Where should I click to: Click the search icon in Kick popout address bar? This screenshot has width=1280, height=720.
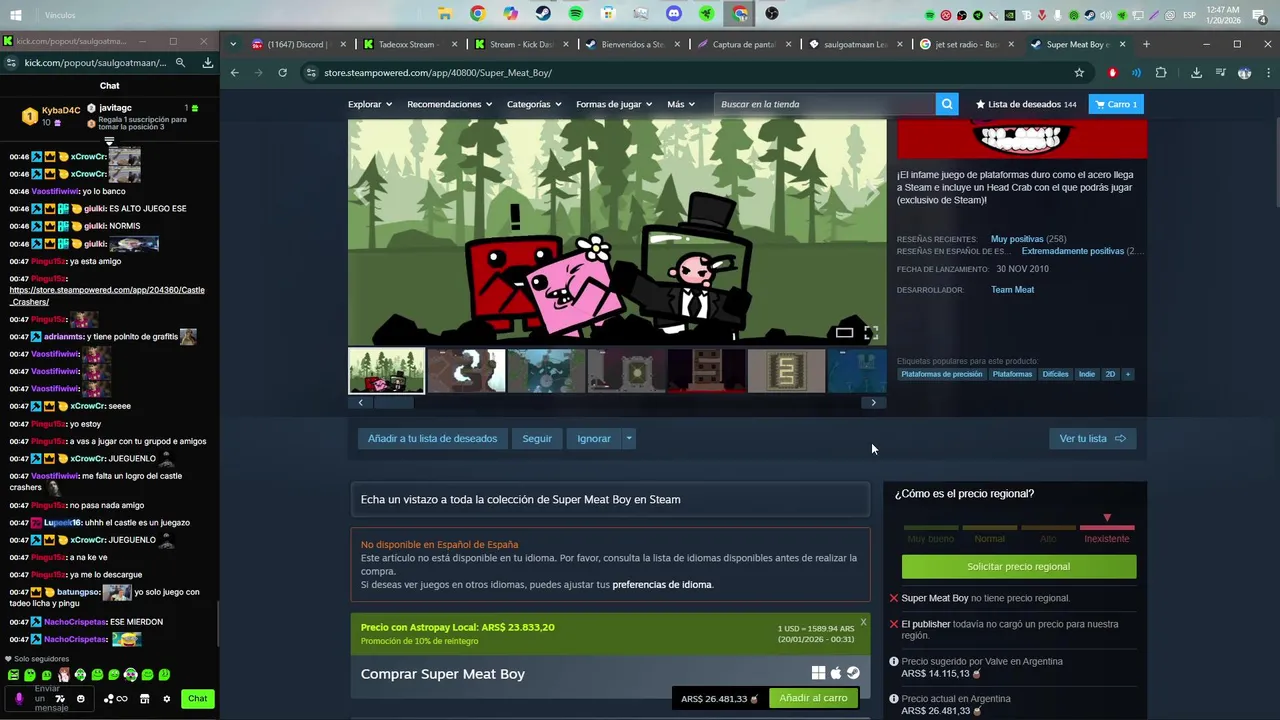click(180, 63)
